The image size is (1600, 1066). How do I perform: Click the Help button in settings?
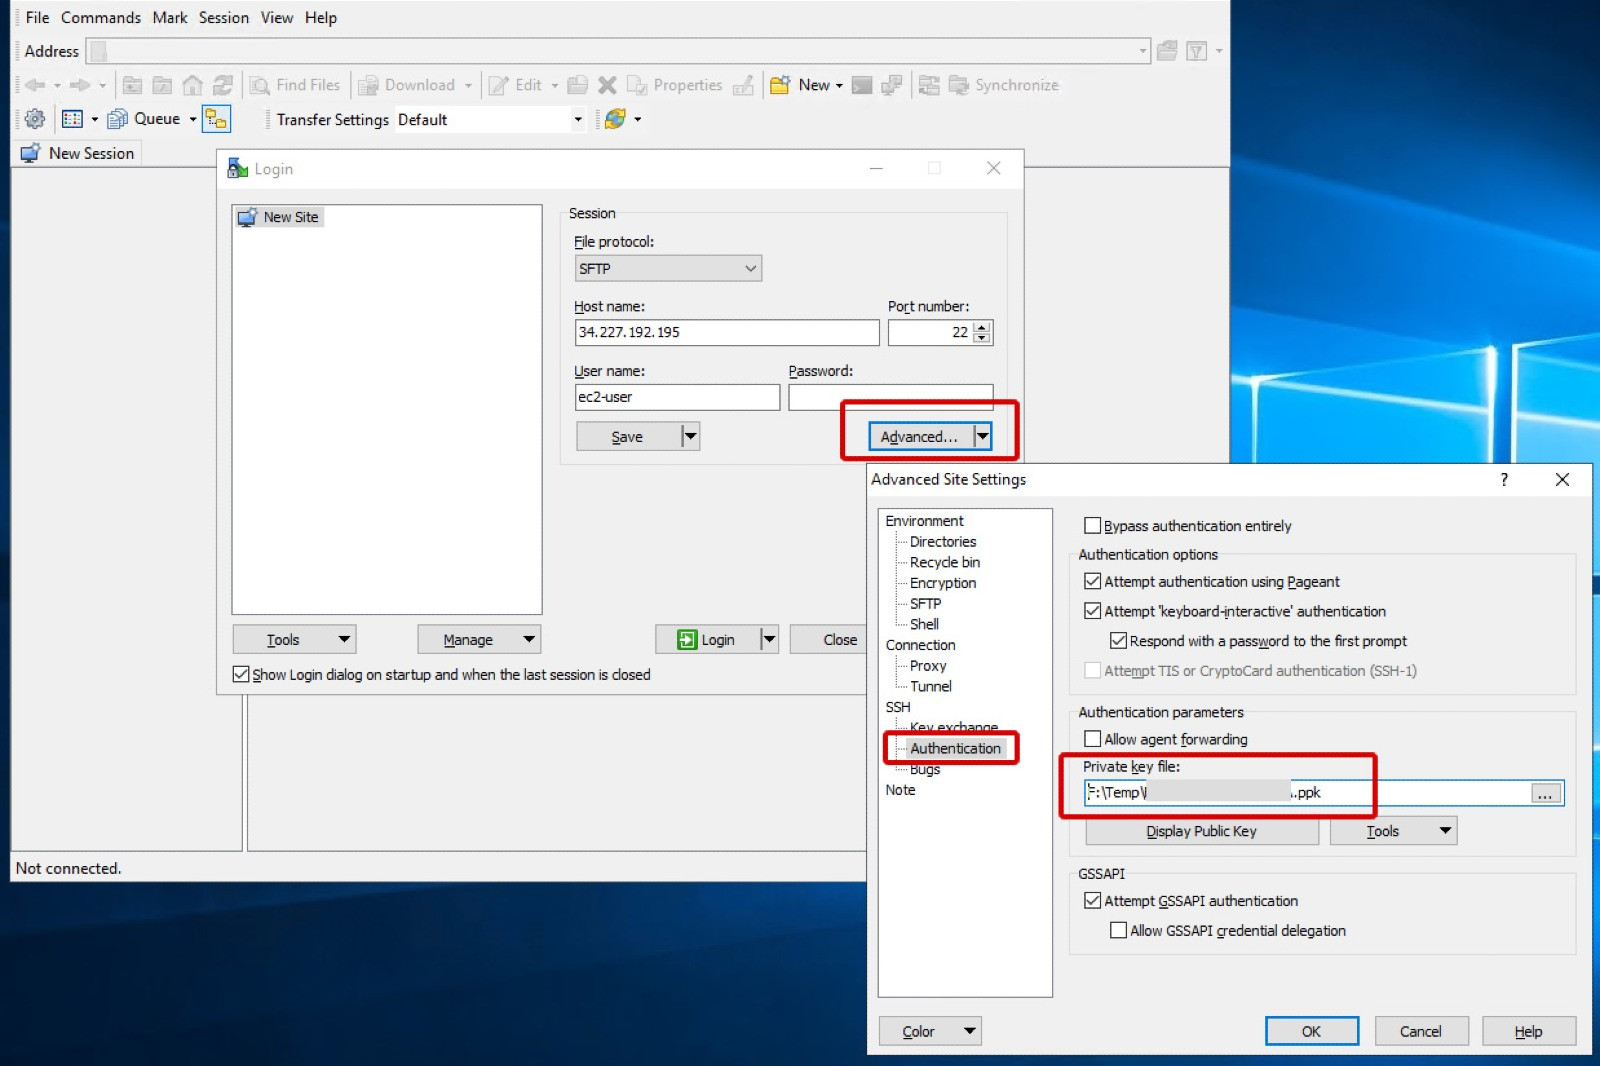click(x=1529, y=1031)
